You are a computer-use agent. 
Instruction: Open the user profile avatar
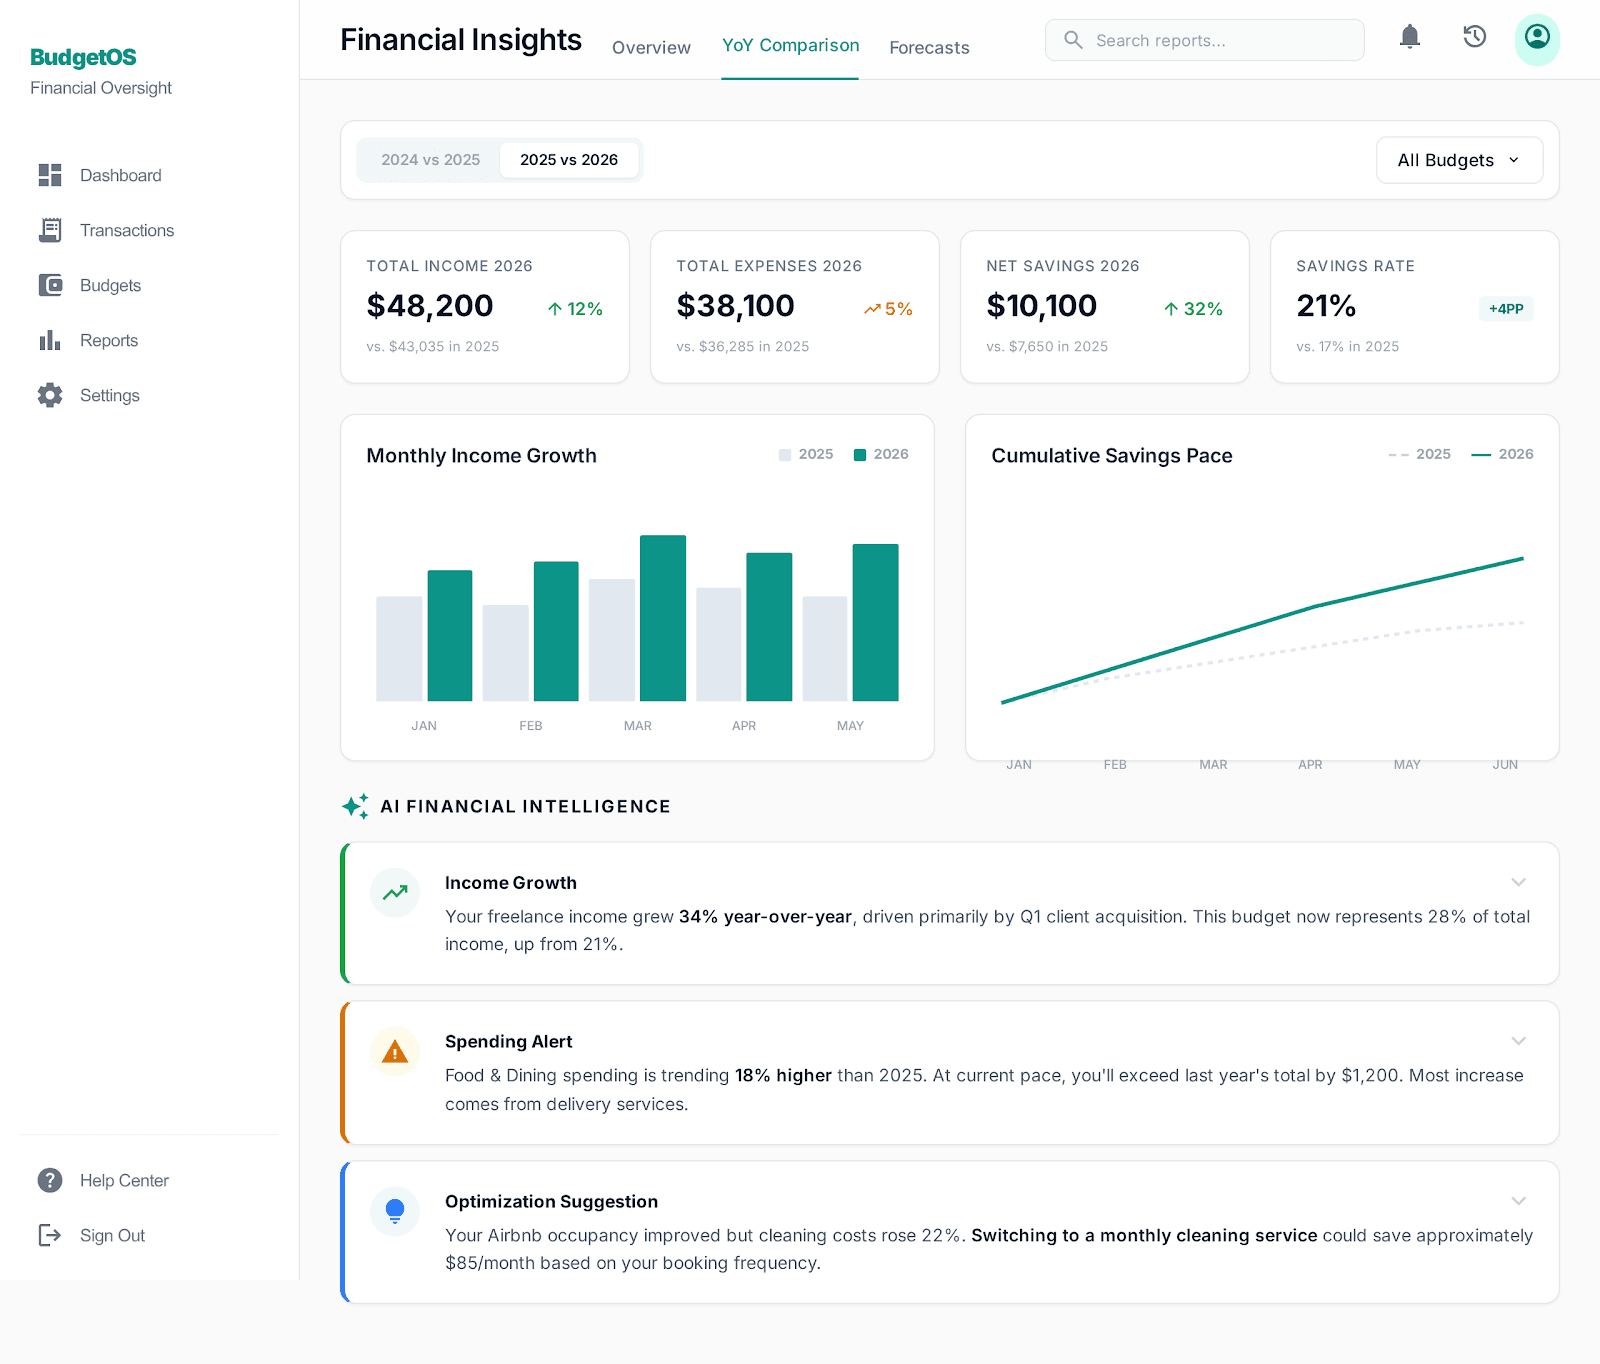coord(1537,39)
